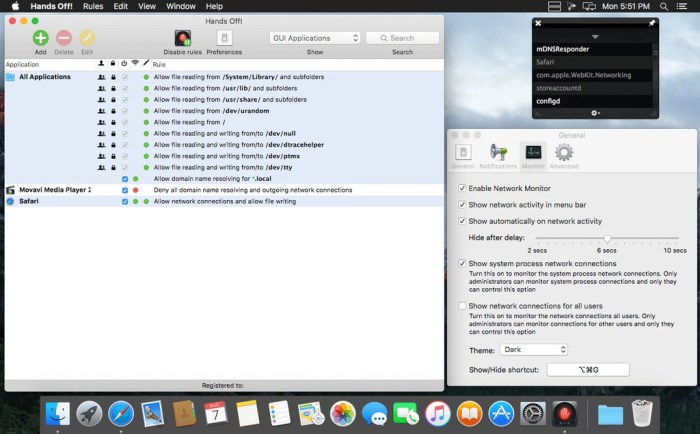The height and width of the screenshot is (434, 700).
Task: Open the GUI Applications show dropdown
Action: [x=315, y=38]
